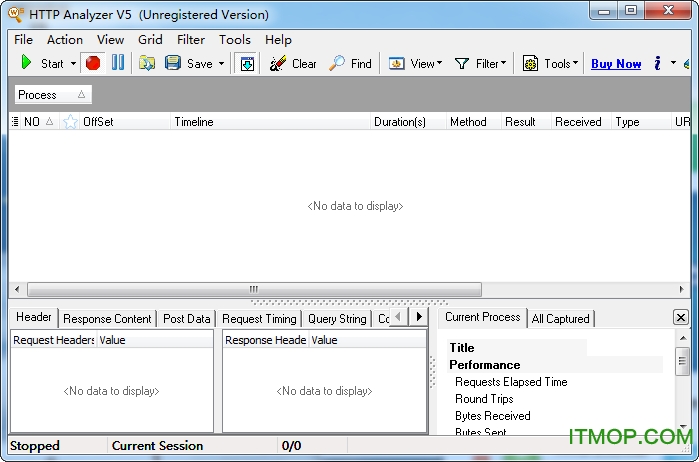Screen dimensions: 699x462
Task: Click the Buy Now link
Action: tap(616, 64)
